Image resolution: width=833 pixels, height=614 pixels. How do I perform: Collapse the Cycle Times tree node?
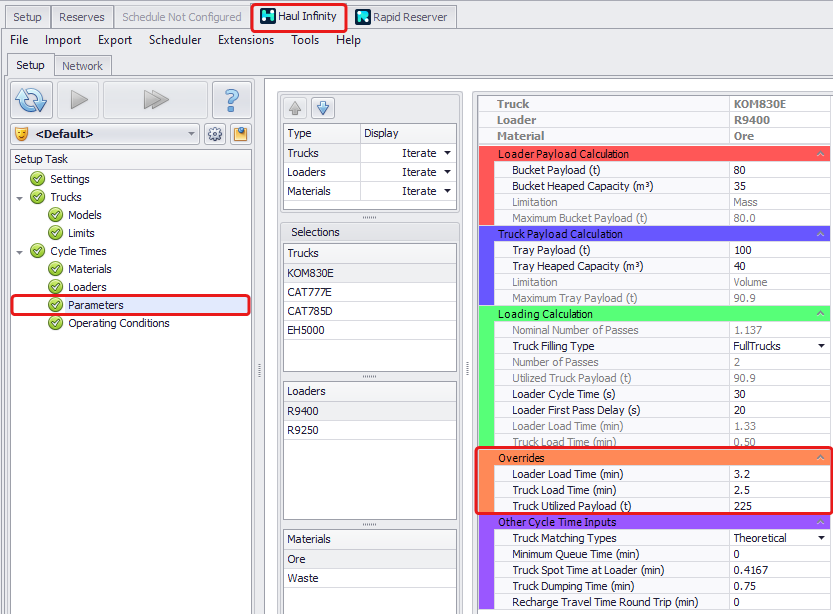[x=21, y=251]
